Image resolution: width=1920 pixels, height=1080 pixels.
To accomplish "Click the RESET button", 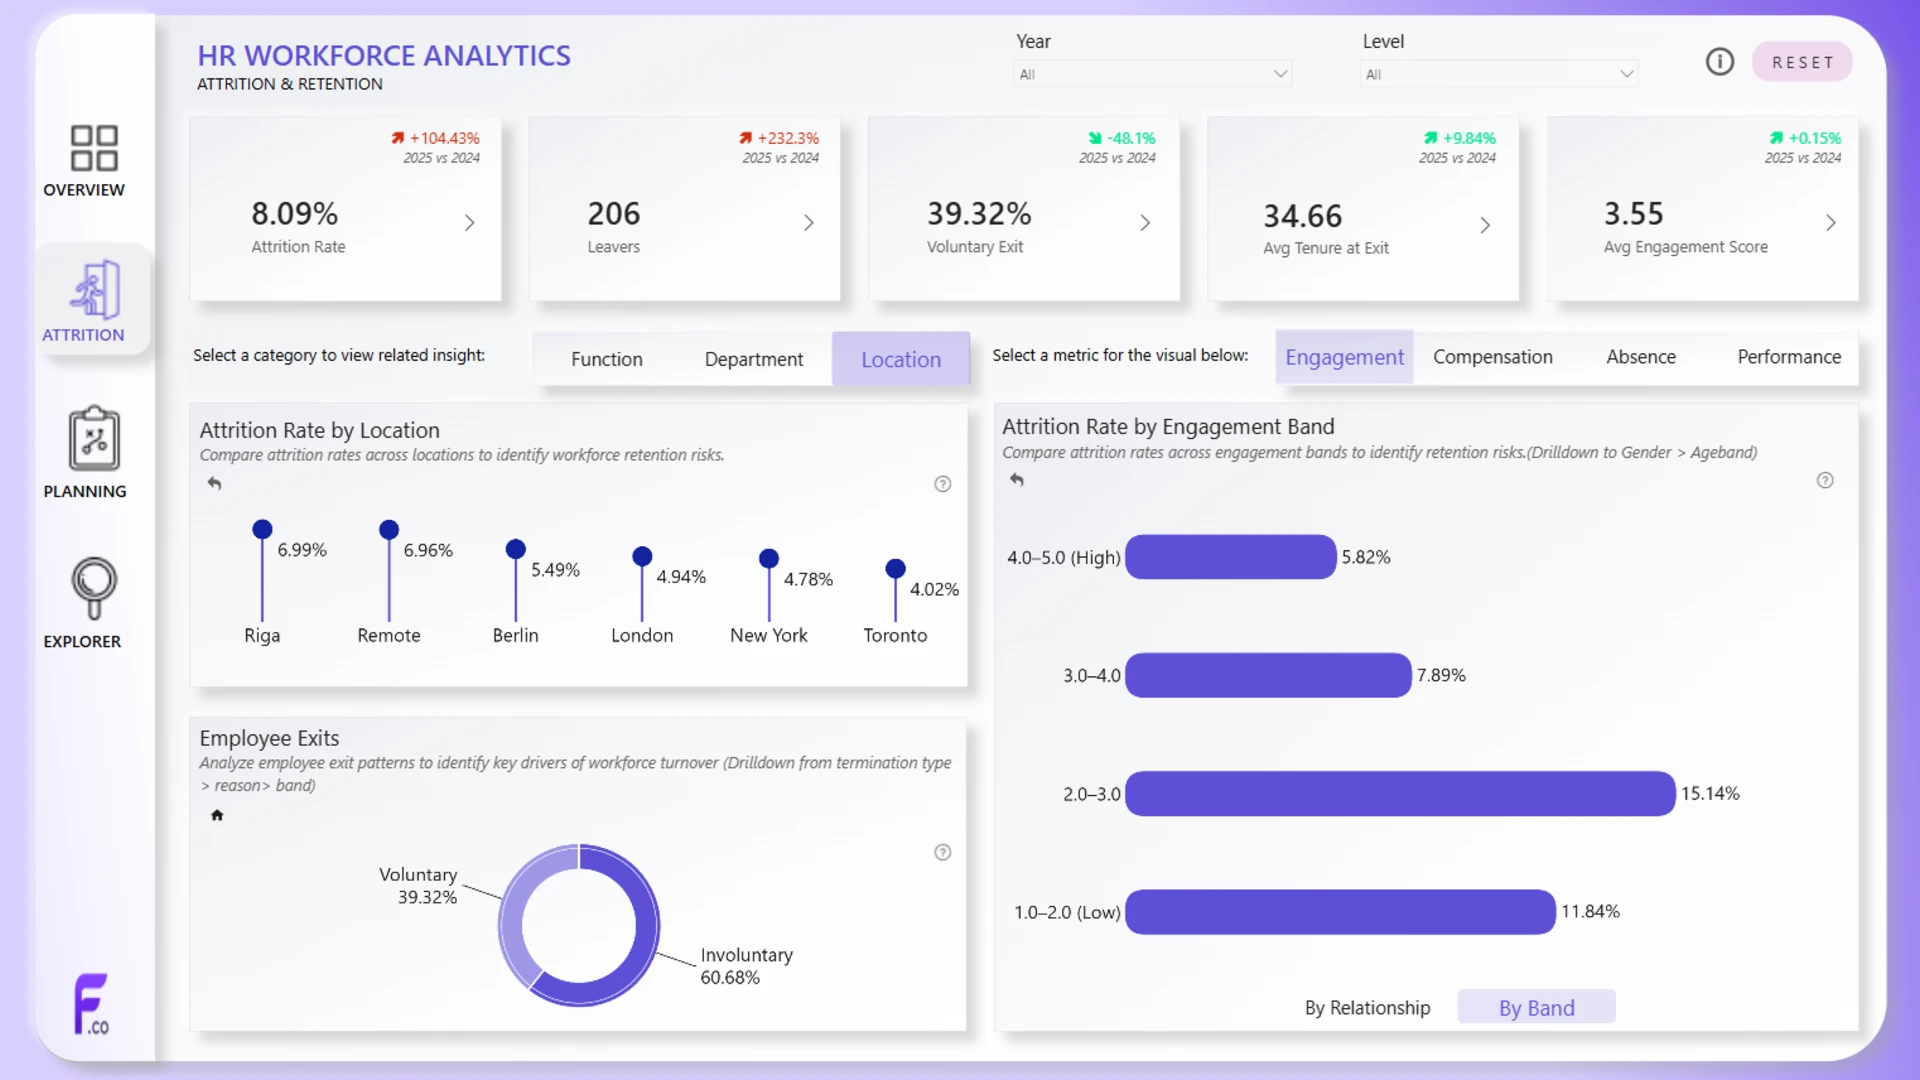I will click(x=1802, y=62).
